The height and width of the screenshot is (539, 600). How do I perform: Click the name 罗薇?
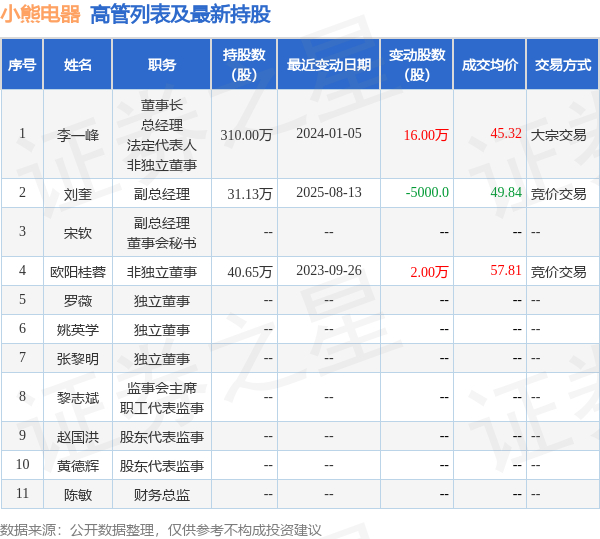point(78,301)
